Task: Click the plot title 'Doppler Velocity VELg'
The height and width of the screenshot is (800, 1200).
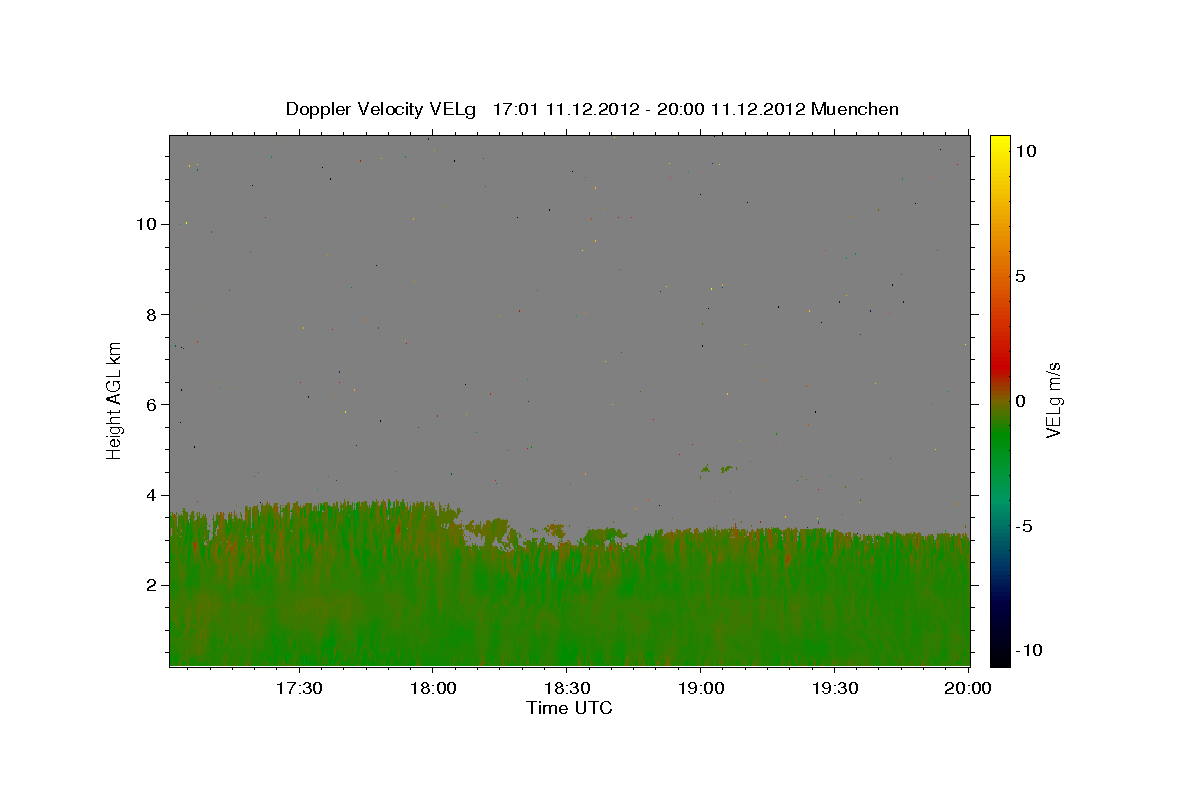Action: 382,109
